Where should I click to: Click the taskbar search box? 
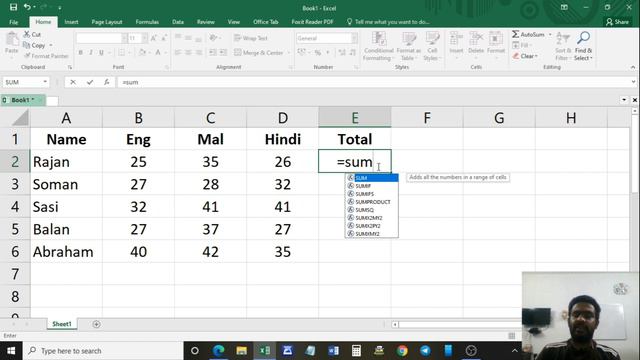103,351
